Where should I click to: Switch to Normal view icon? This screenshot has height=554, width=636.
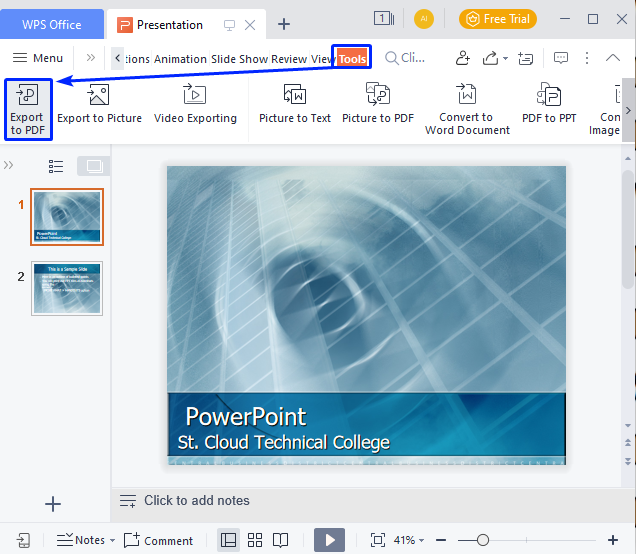(x=228, y=540)
